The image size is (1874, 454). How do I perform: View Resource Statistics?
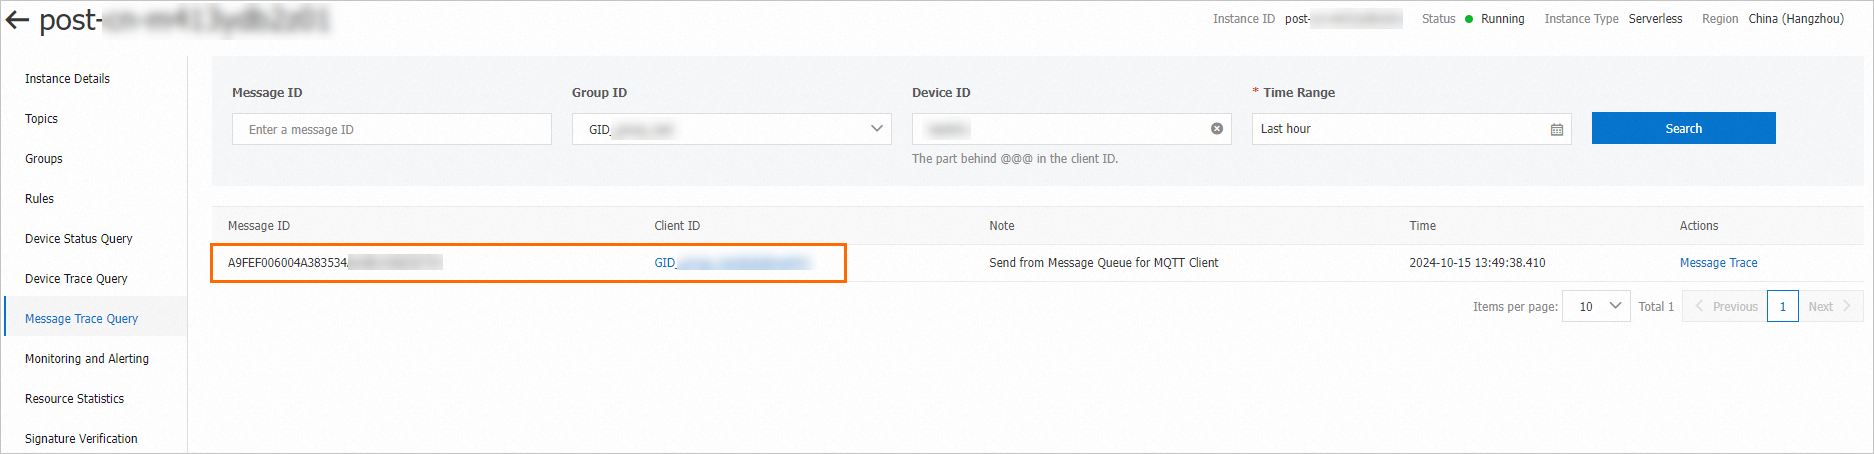click(x=74, y=399)
